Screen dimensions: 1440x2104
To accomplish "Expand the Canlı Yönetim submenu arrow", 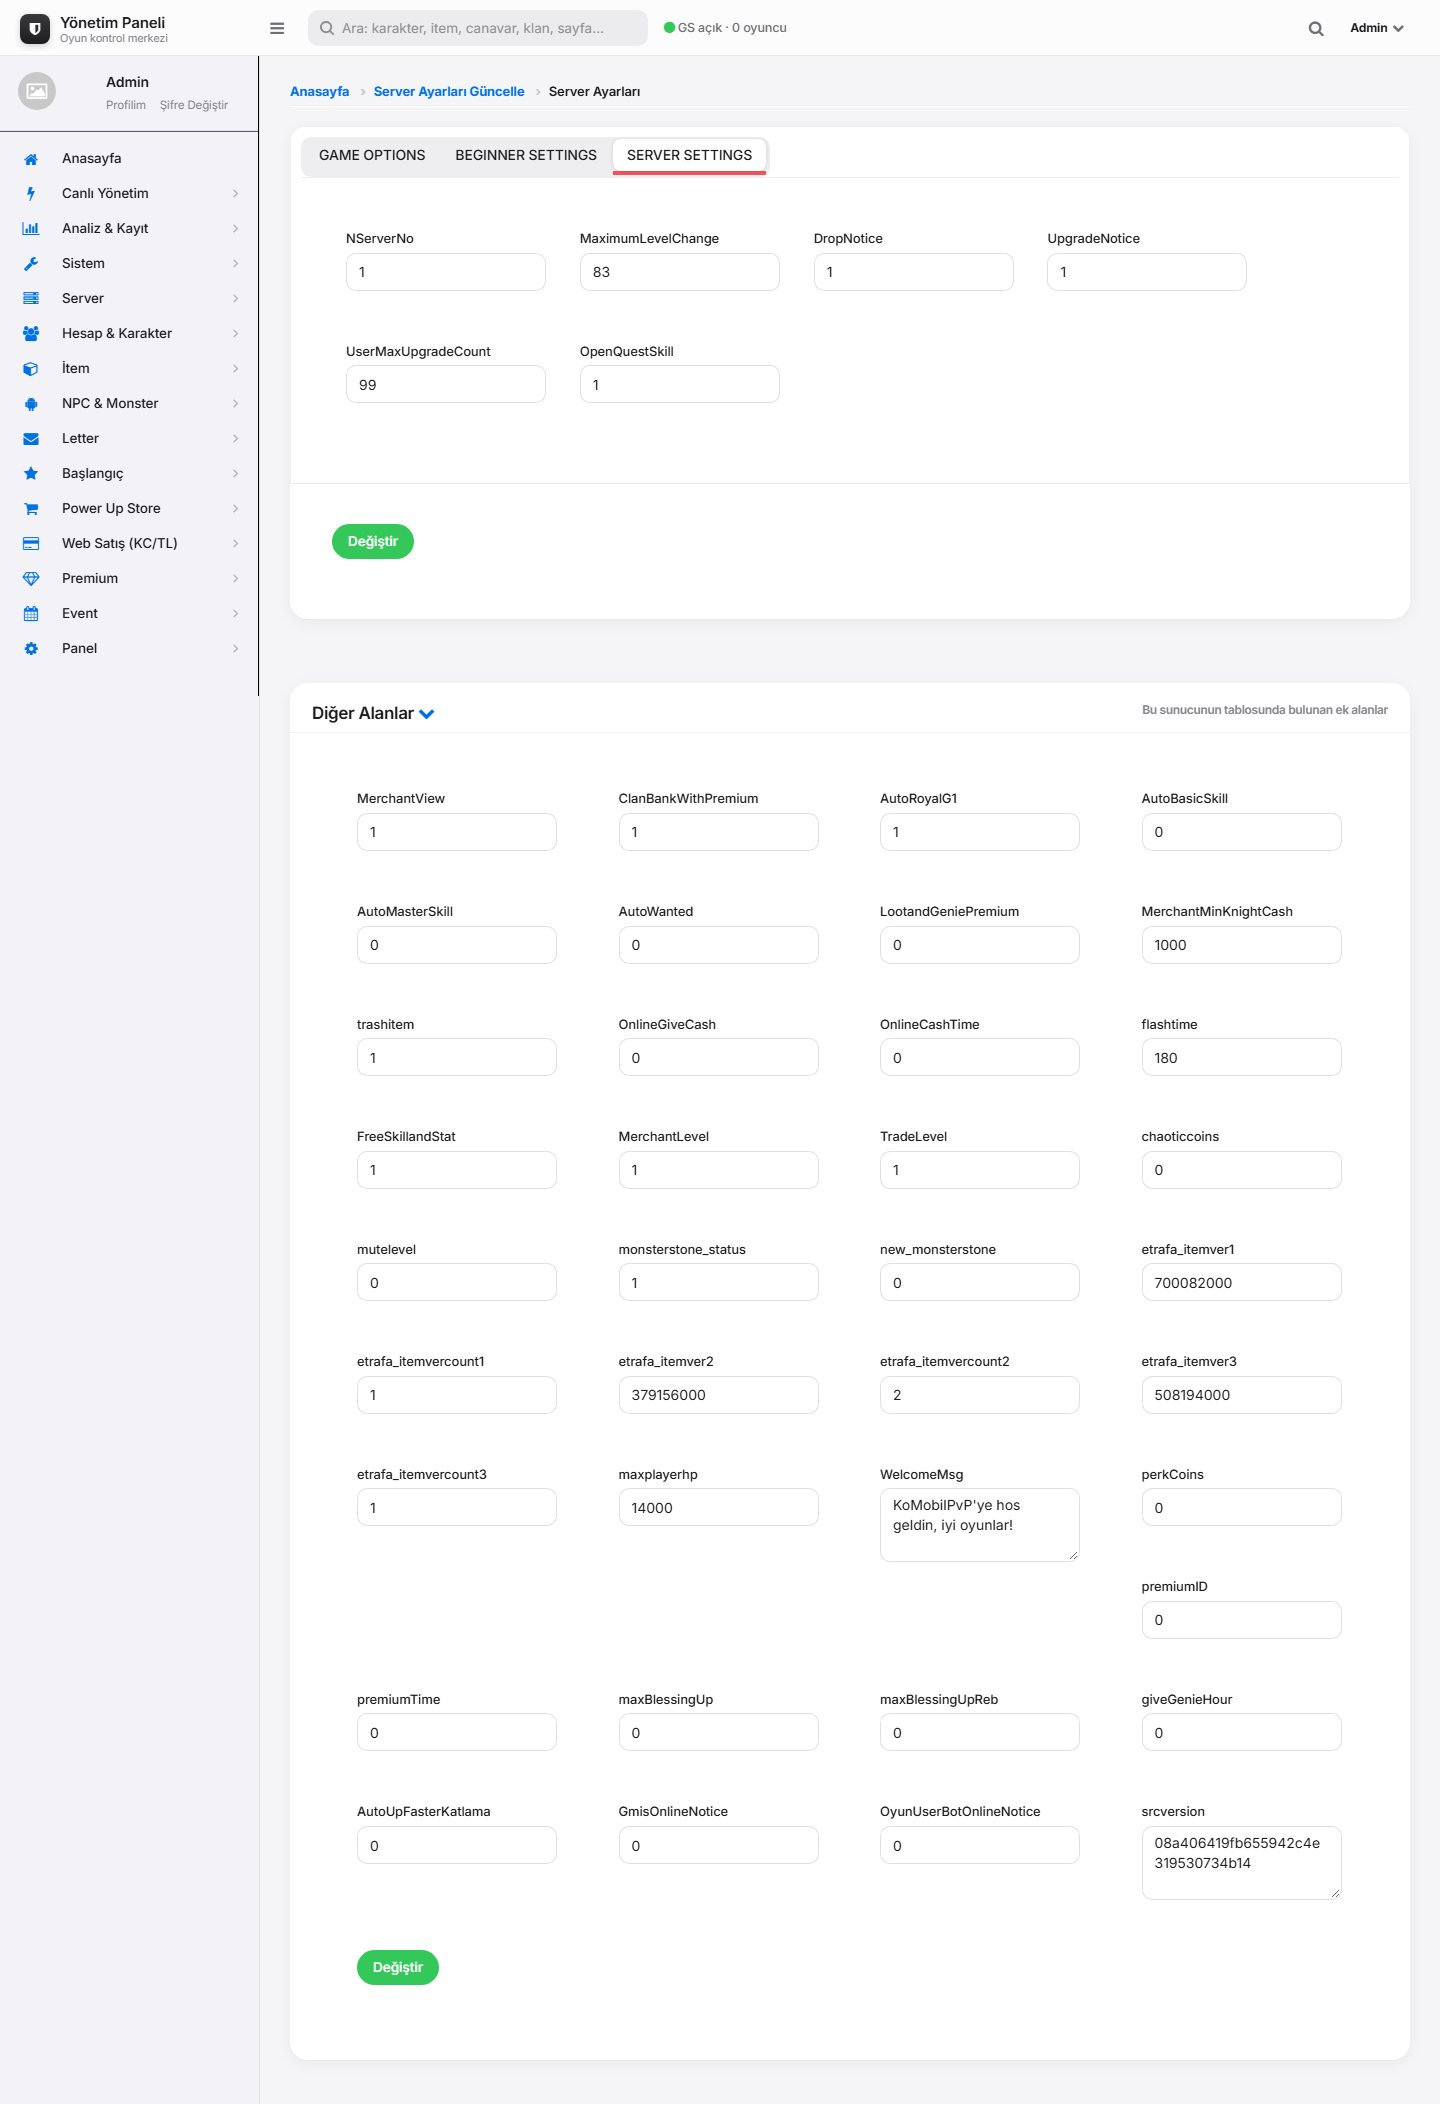I will (x=235, y=194).
